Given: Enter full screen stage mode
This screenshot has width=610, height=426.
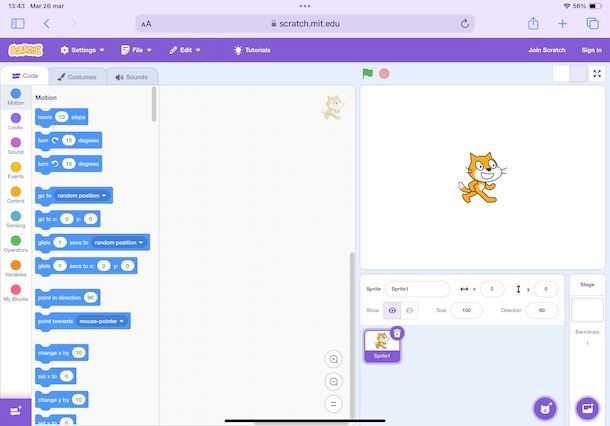Looking at the screenshot, I should [597, 74].
